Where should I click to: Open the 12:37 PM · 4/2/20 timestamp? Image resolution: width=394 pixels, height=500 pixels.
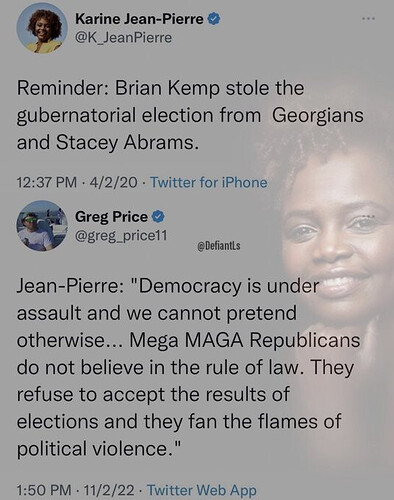77,182
